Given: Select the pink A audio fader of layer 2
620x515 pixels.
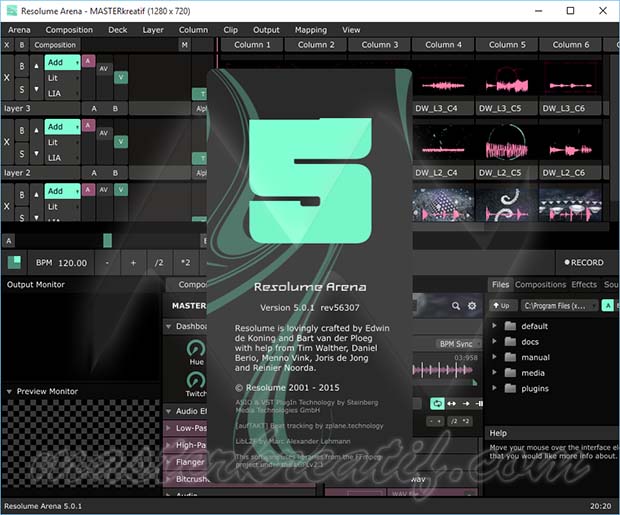Looking at the screenshot, I should click(88, 125).
